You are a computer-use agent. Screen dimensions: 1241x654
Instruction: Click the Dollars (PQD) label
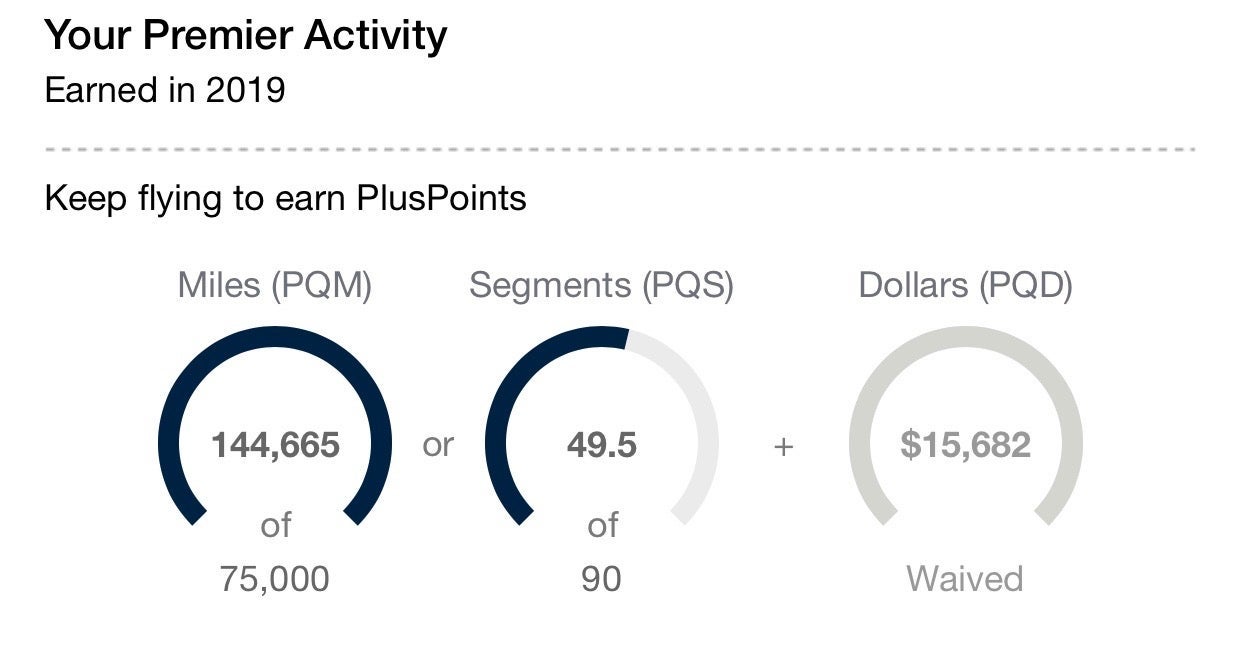tap(965, 286)
